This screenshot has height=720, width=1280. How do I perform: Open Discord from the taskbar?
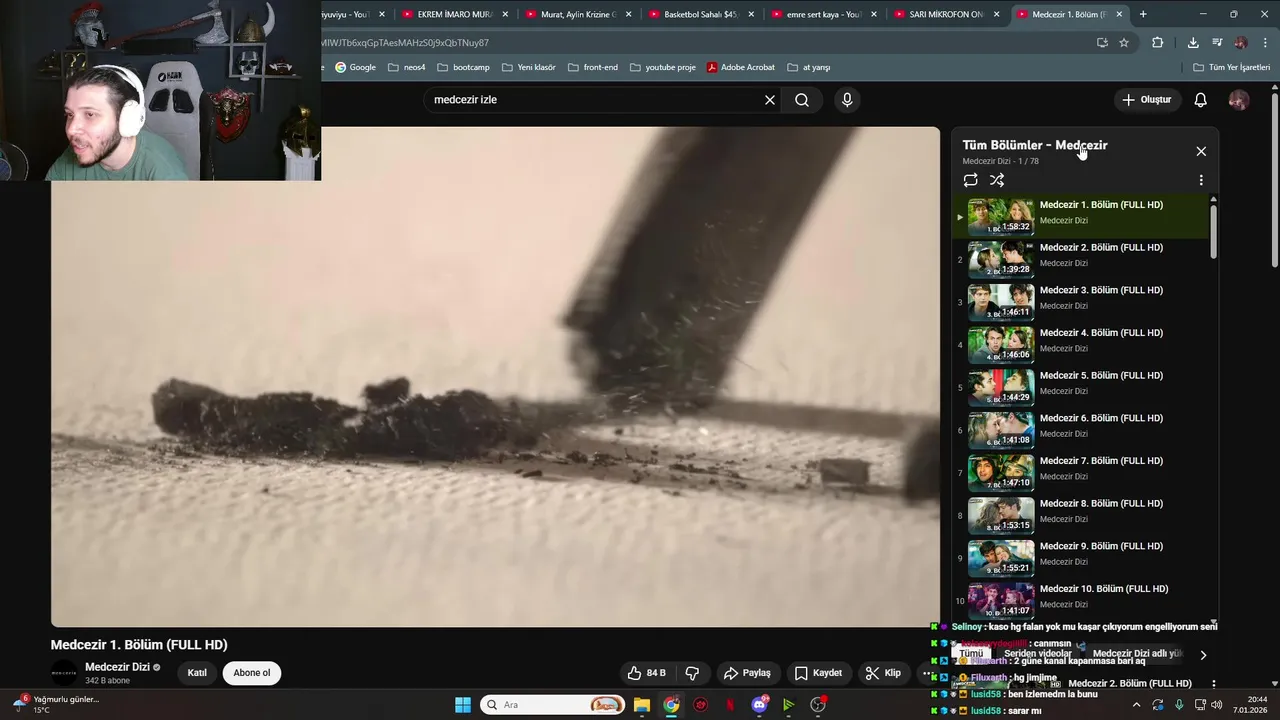point(759,705)
